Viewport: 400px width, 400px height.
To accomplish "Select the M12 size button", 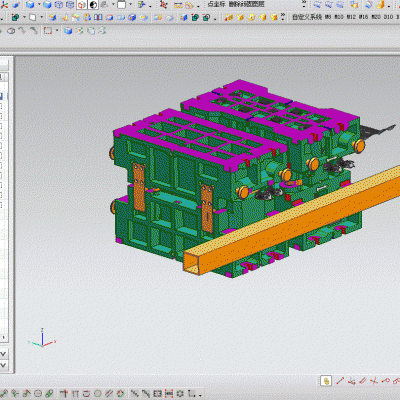I will (351, 16).
